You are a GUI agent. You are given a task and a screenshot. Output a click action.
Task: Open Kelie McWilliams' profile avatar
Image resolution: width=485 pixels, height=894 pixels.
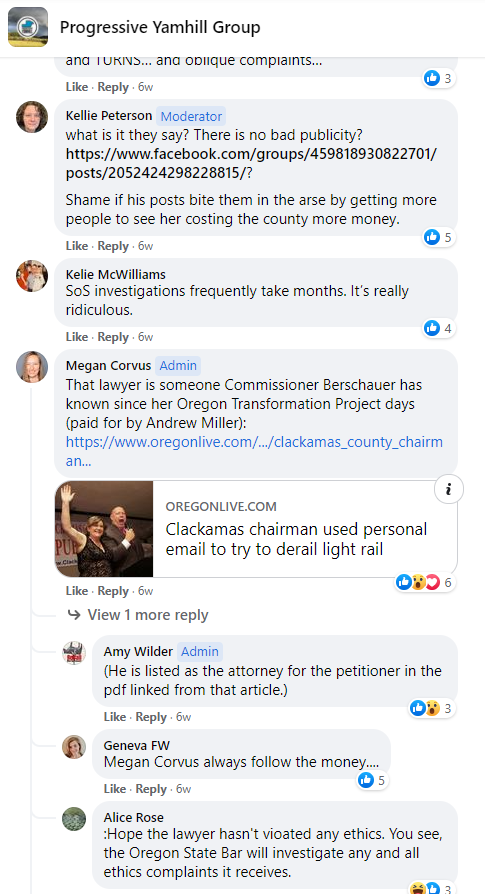pyautogui.click(x=32, y=276)
